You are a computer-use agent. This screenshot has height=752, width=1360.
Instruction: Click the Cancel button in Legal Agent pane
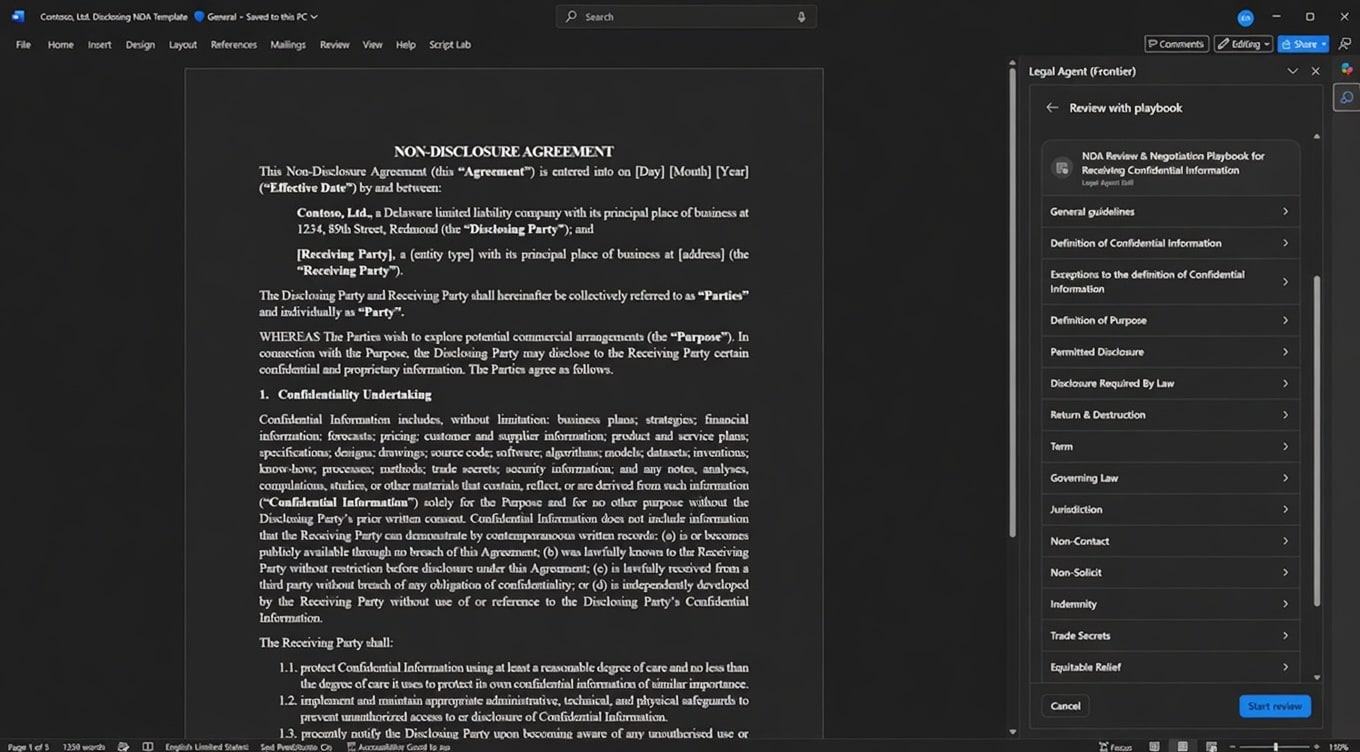point(1066,706)
